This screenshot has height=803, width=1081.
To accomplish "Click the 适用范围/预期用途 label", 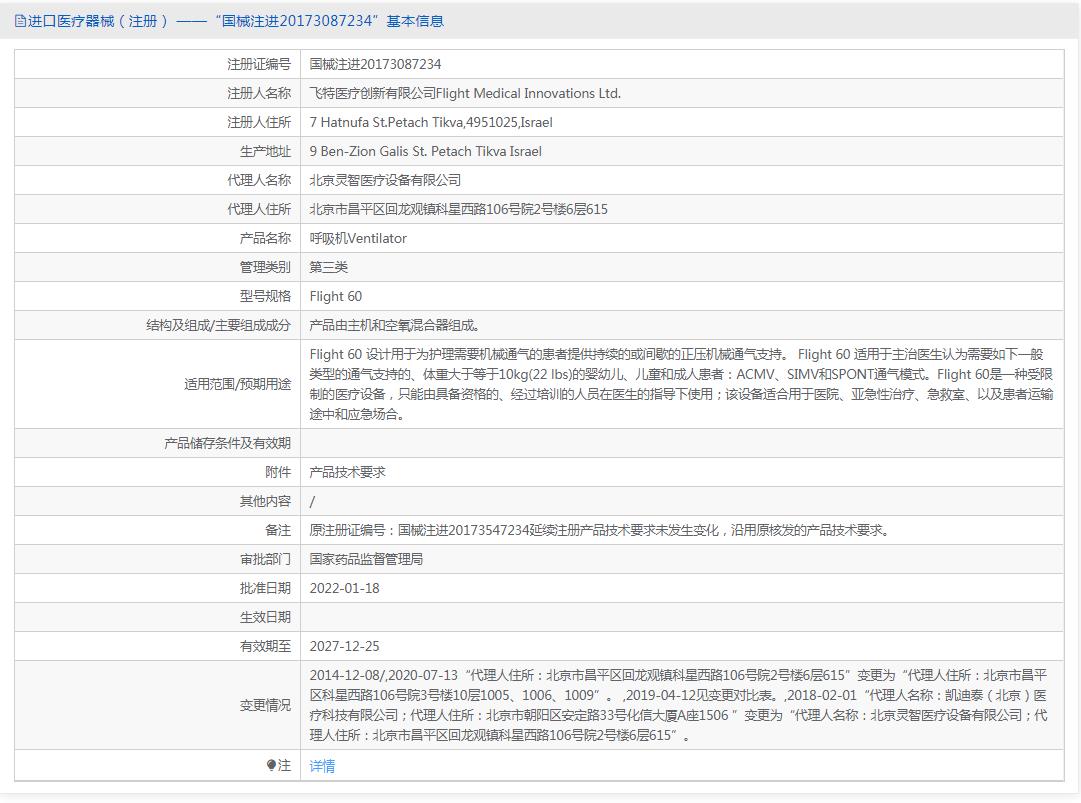I will [237, 384].
